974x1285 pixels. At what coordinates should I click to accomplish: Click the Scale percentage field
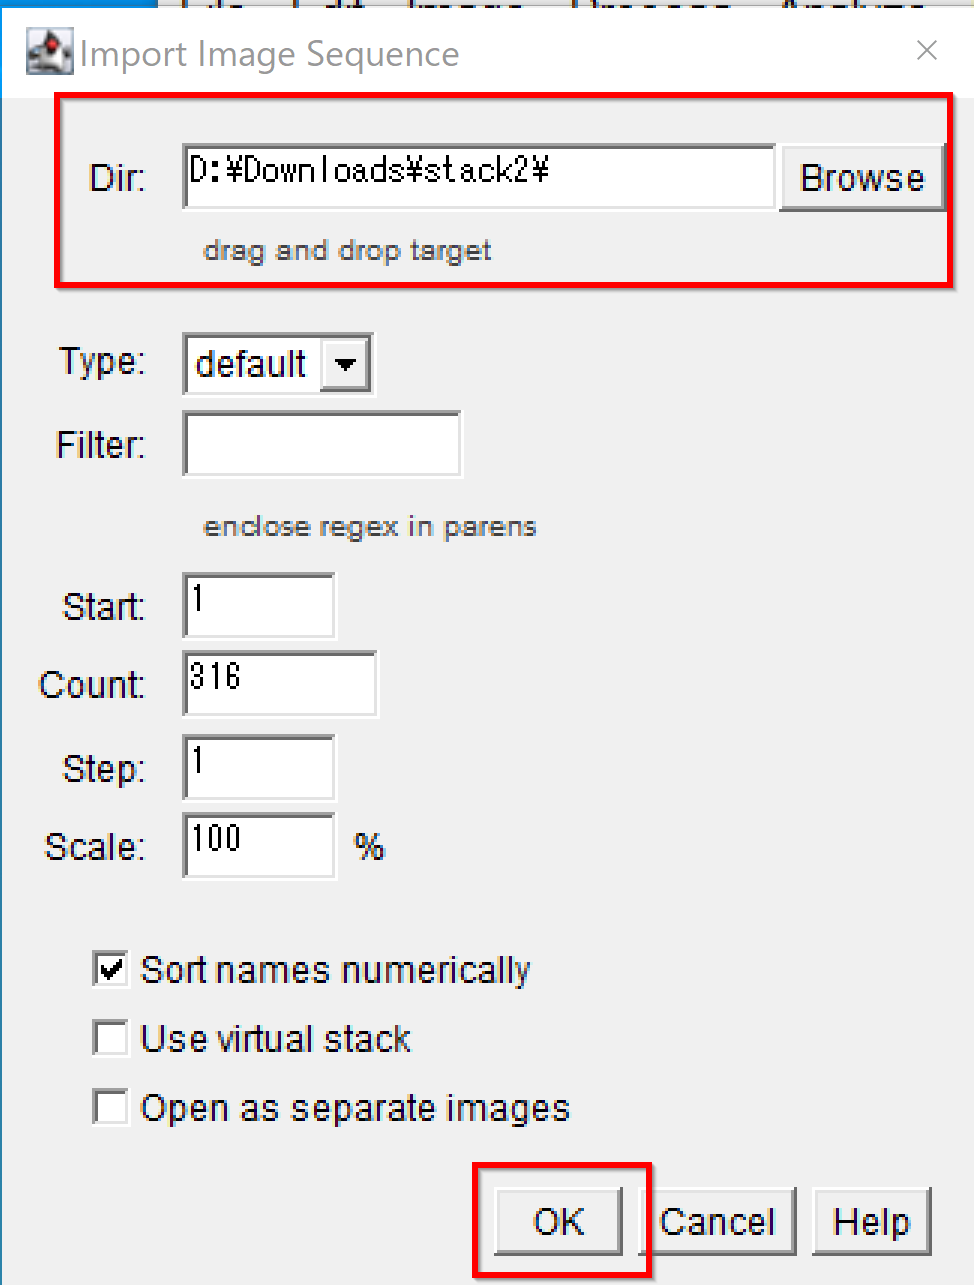pyautogui.click(x=259, y=845)
